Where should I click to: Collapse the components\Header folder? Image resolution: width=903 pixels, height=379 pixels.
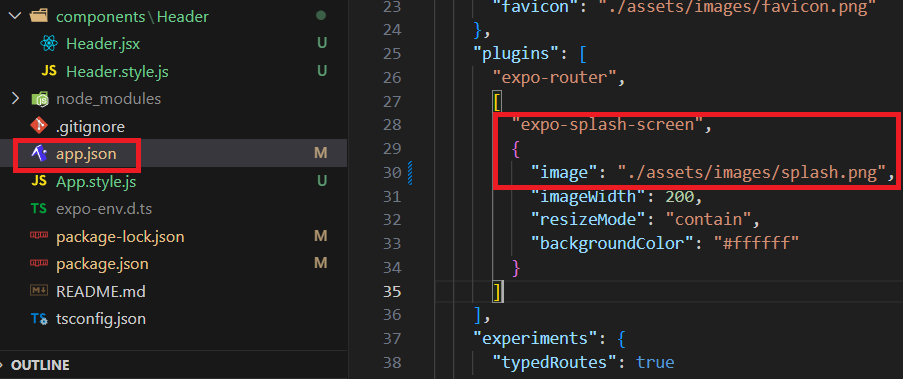(16, 16)
